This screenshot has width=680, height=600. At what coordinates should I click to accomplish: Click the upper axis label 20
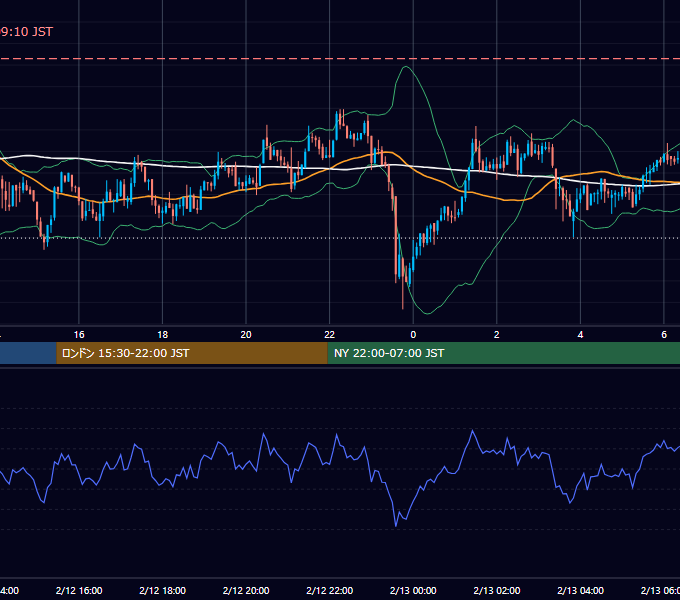click(x=246, y=334)
